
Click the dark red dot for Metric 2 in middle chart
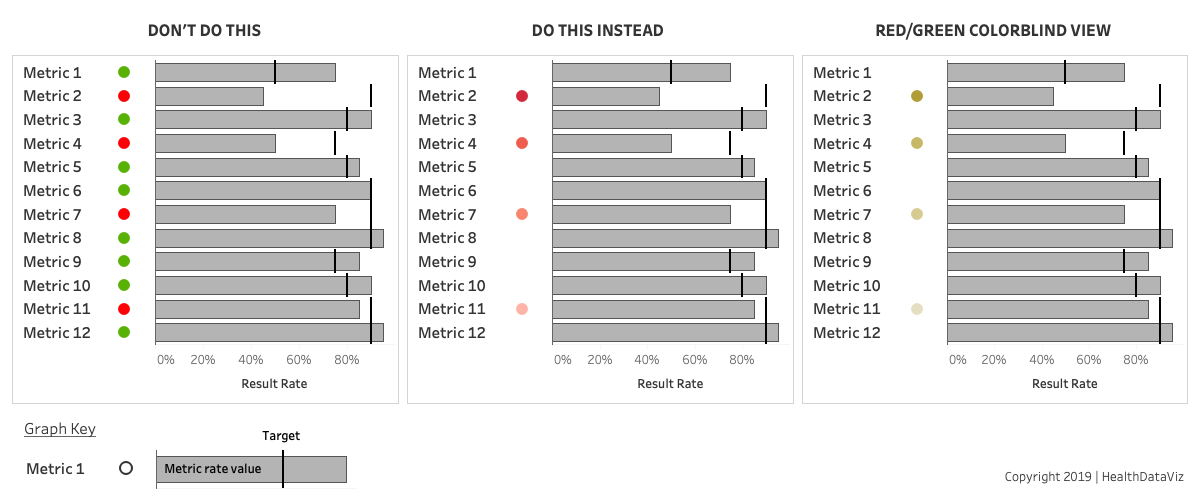click(x=521, y=96)
